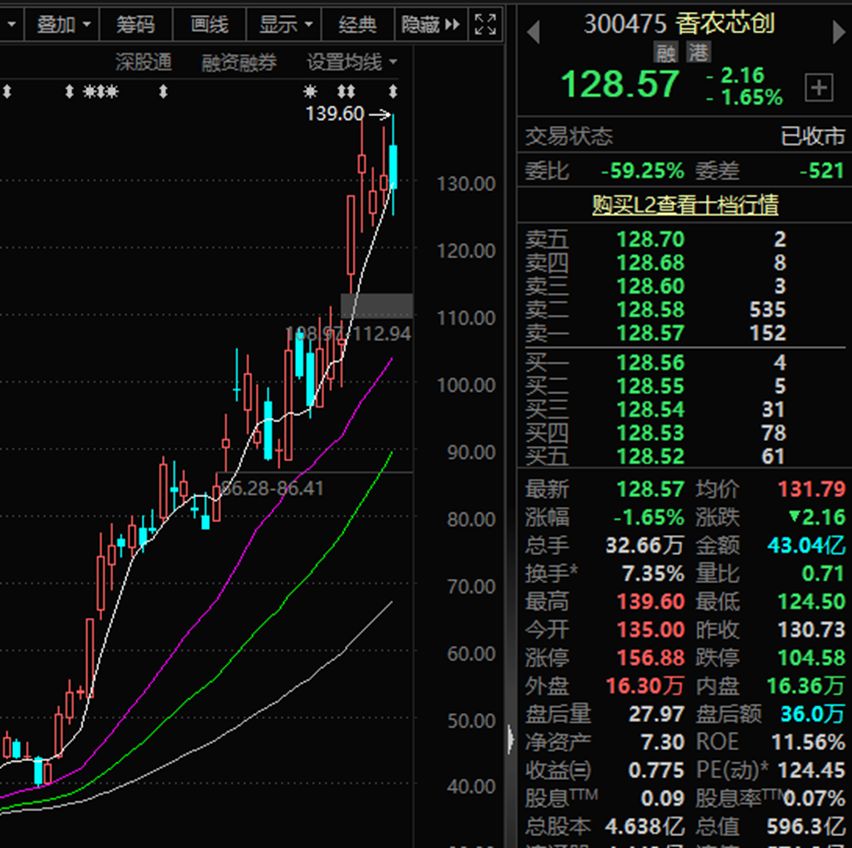Expand the 显示 display dropdown

[286, 24]
